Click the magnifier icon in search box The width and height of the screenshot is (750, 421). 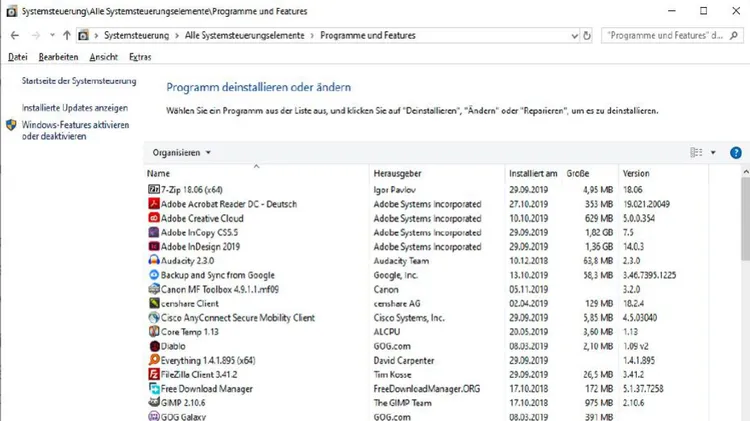734,35
